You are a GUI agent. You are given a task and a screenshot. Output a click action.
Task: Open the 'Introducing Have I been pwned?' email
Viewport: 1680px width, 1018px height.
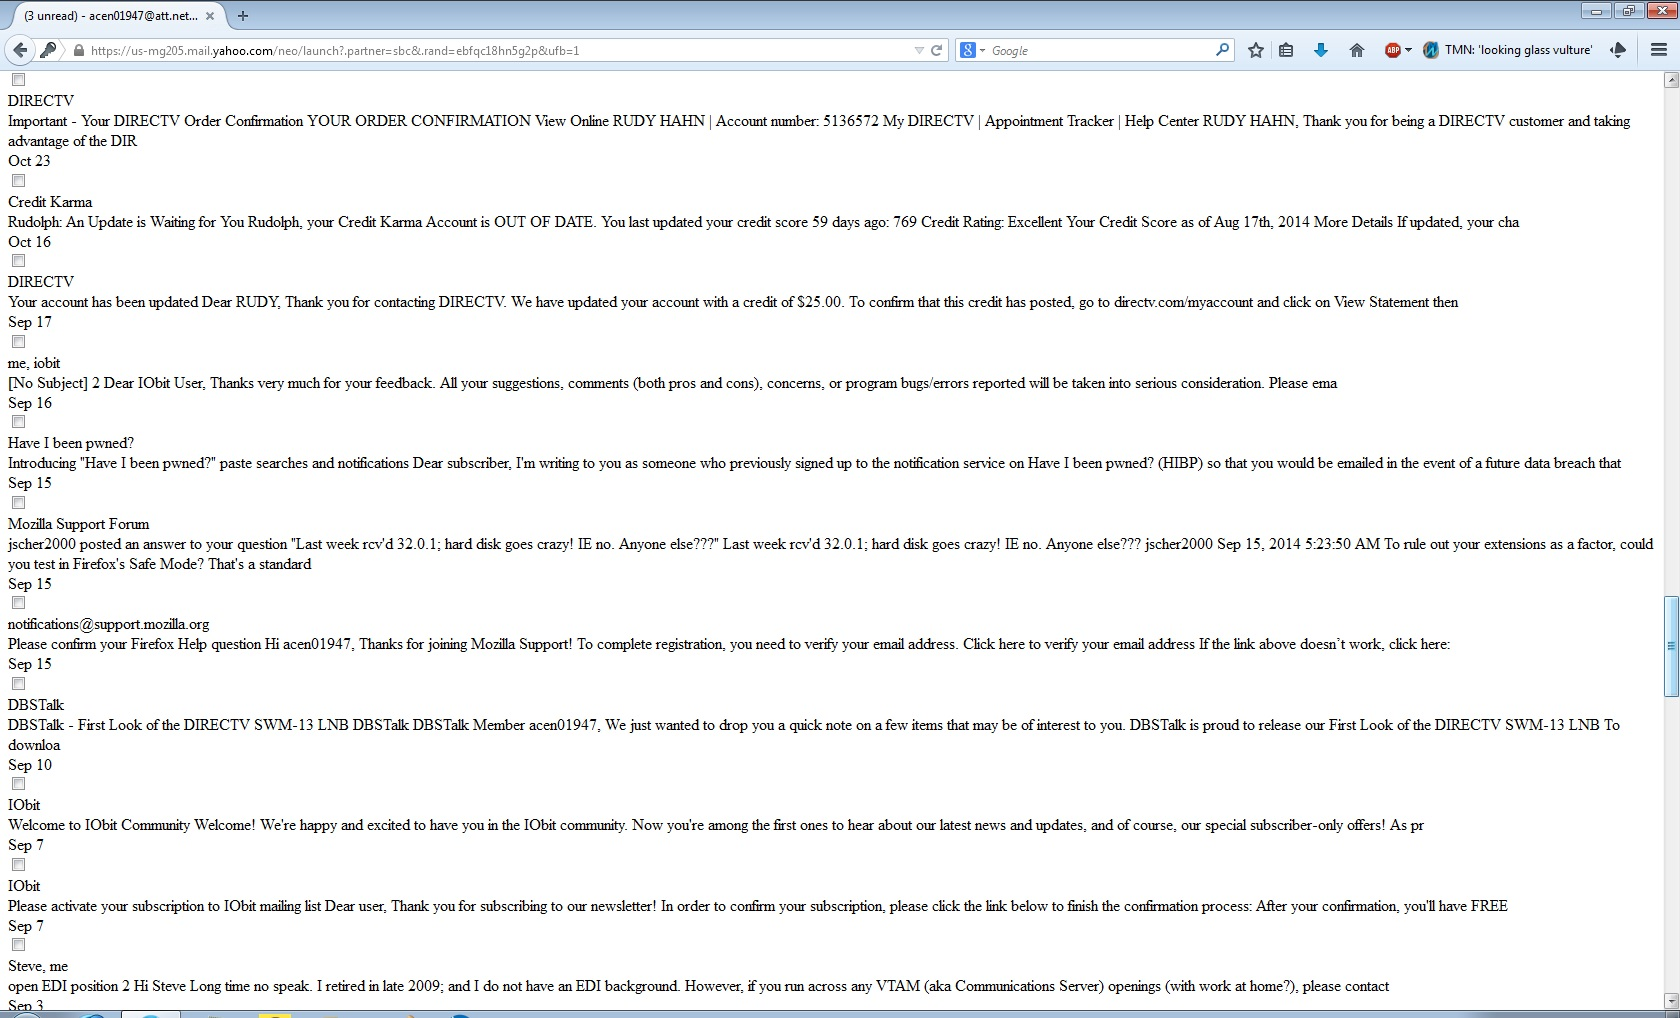(x=814, y=463)
